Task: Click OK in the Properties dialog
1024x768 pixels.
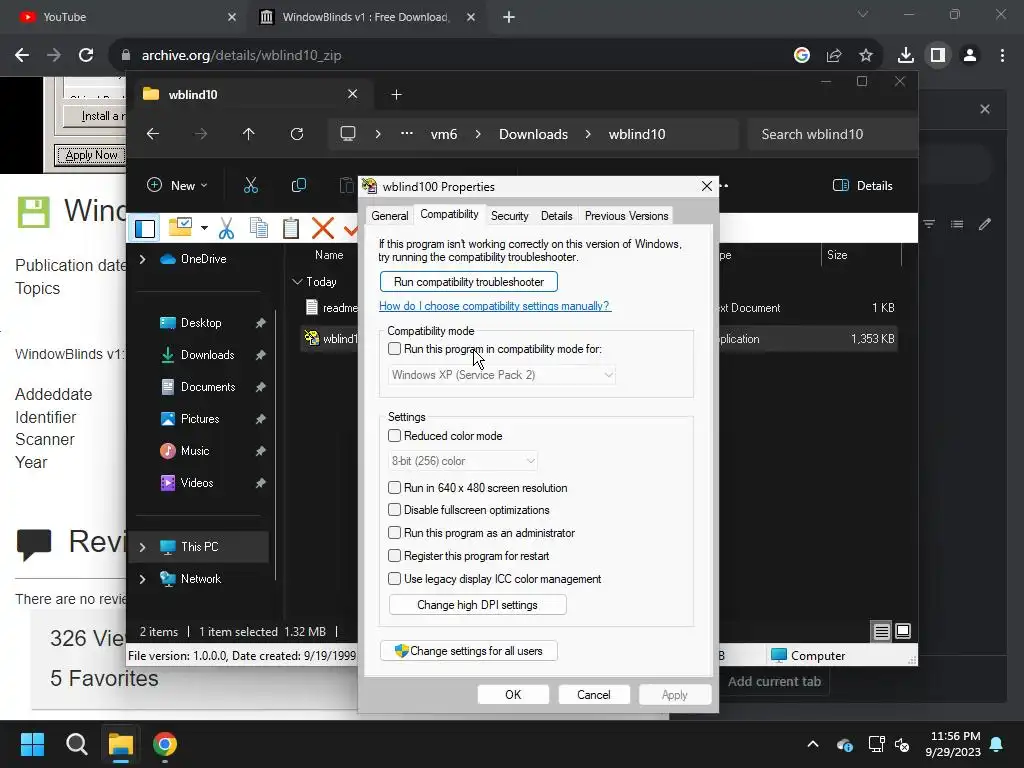Action: click(513, 695)
